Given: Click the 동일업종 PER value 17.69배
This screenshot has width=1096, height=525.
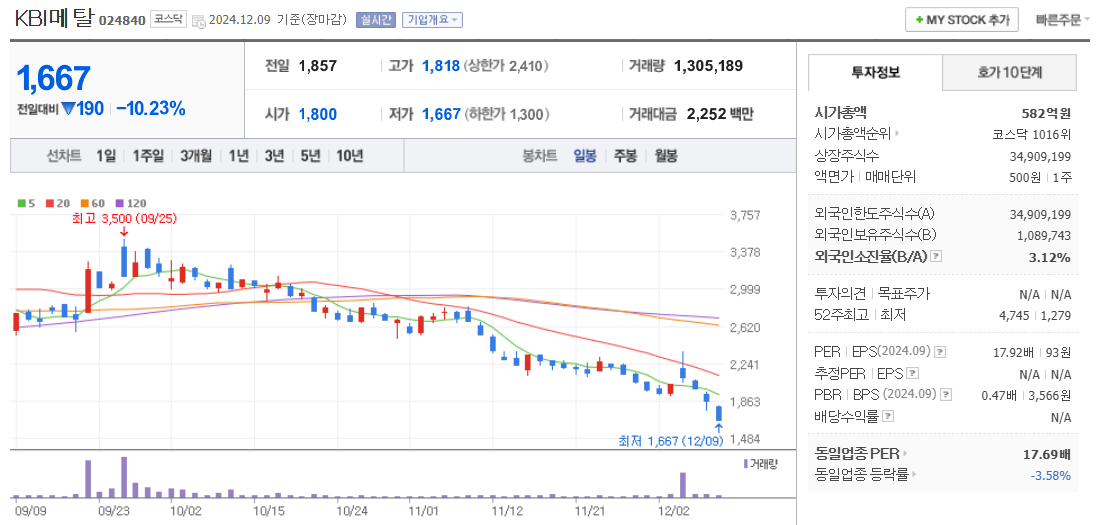Looking at the screenshot, I should (x=1046, y=454).
